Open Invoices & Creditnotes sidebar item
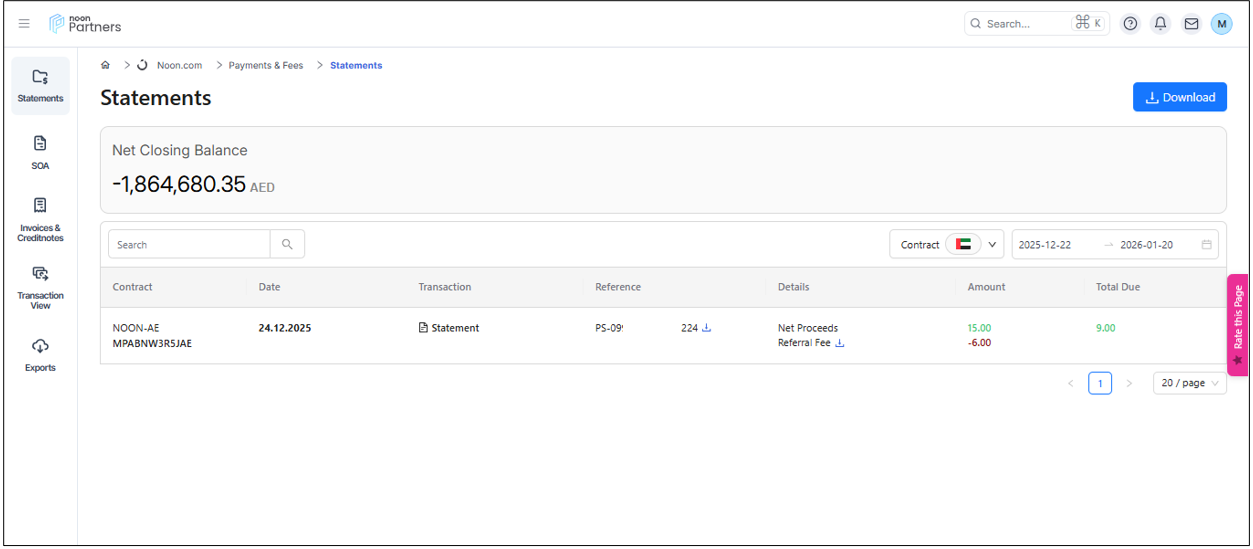This screenshot has height=549, width=1253. 40,218
